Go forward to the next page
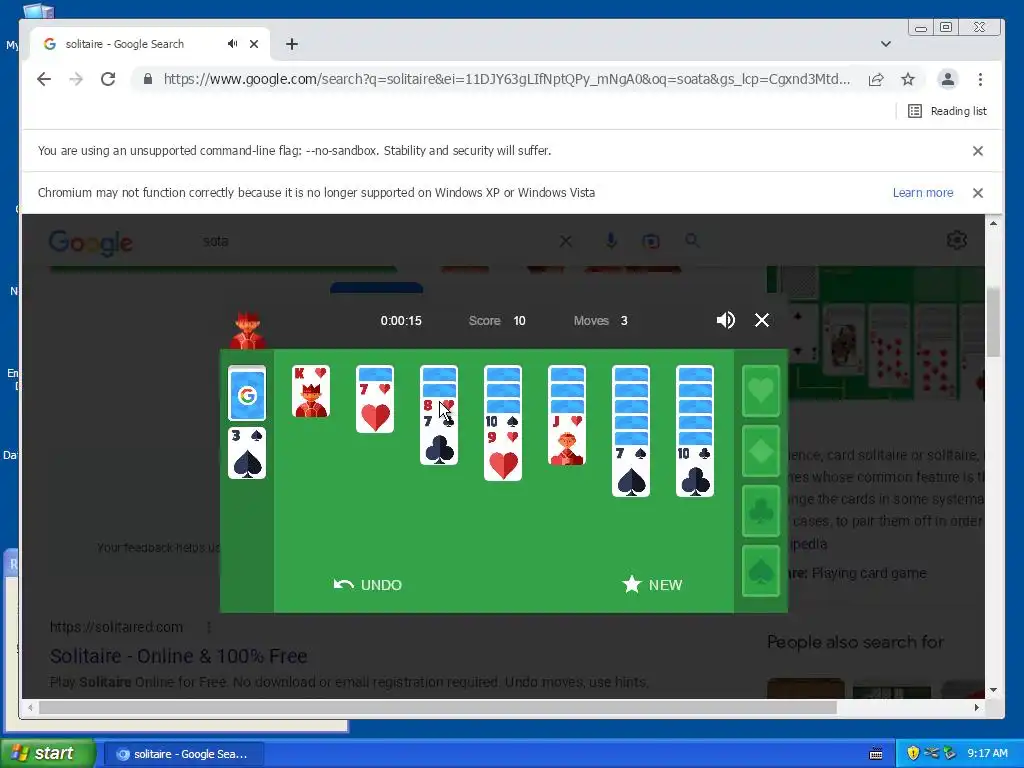Screen dimensions: 1024x768 [x=76, y=79]
